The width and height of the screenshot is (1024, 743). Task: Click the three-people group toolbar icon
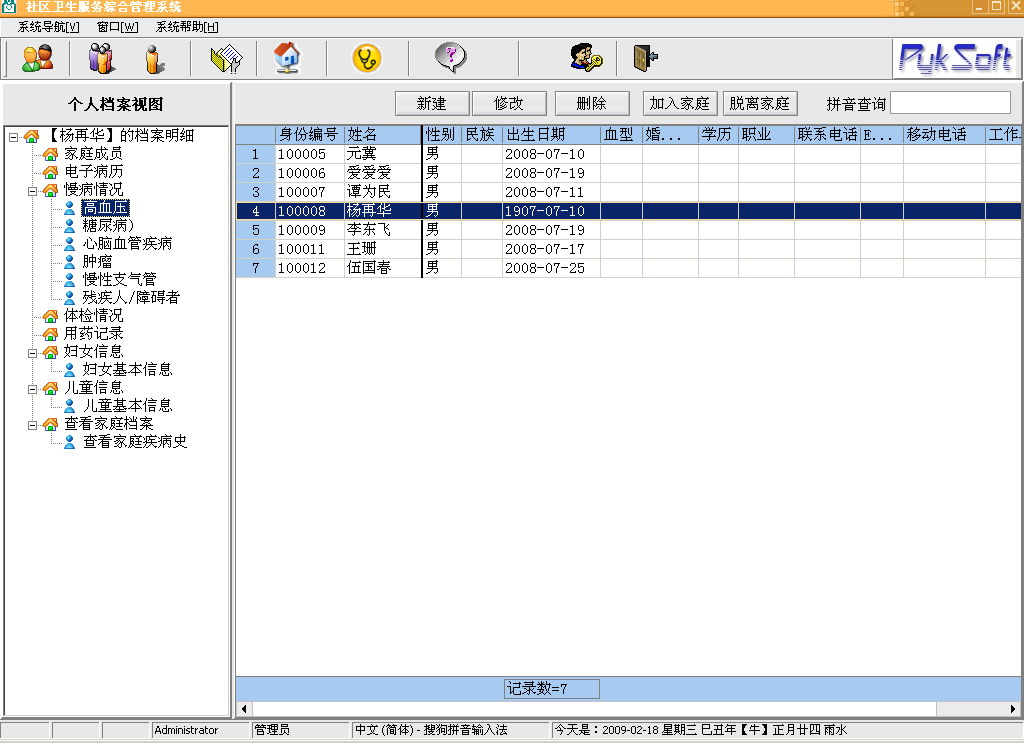coord(101,59)
